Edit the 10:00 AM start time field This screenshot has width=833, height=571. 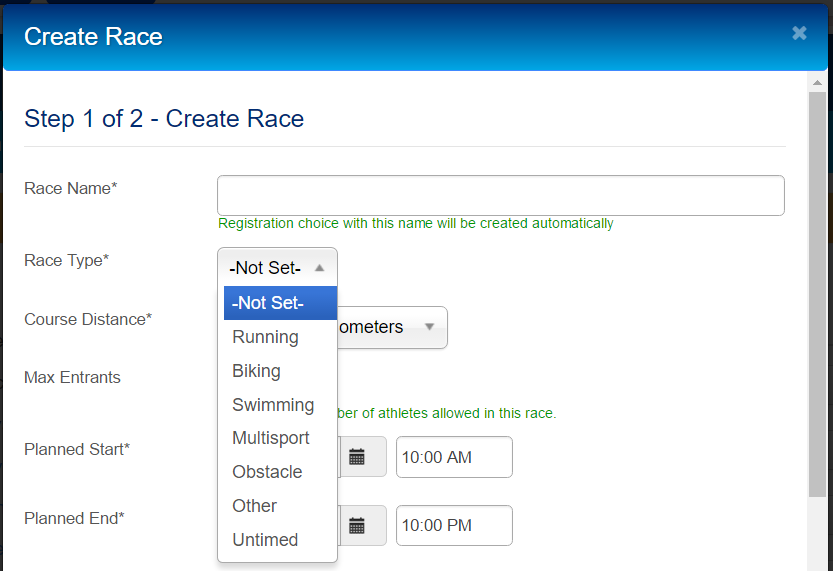click(454, 457)
